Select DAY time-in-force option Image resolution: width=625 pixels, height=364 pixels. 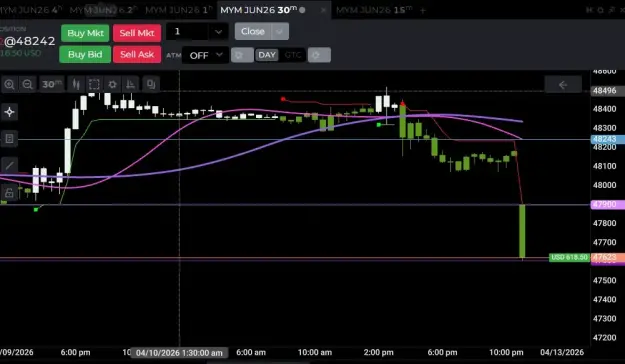(267, 55)
